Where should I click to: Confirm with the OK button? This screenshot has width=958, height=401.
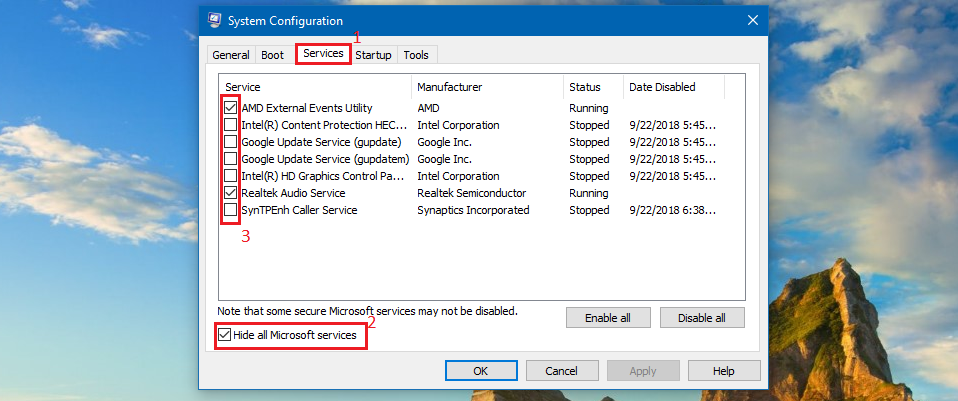481,370
